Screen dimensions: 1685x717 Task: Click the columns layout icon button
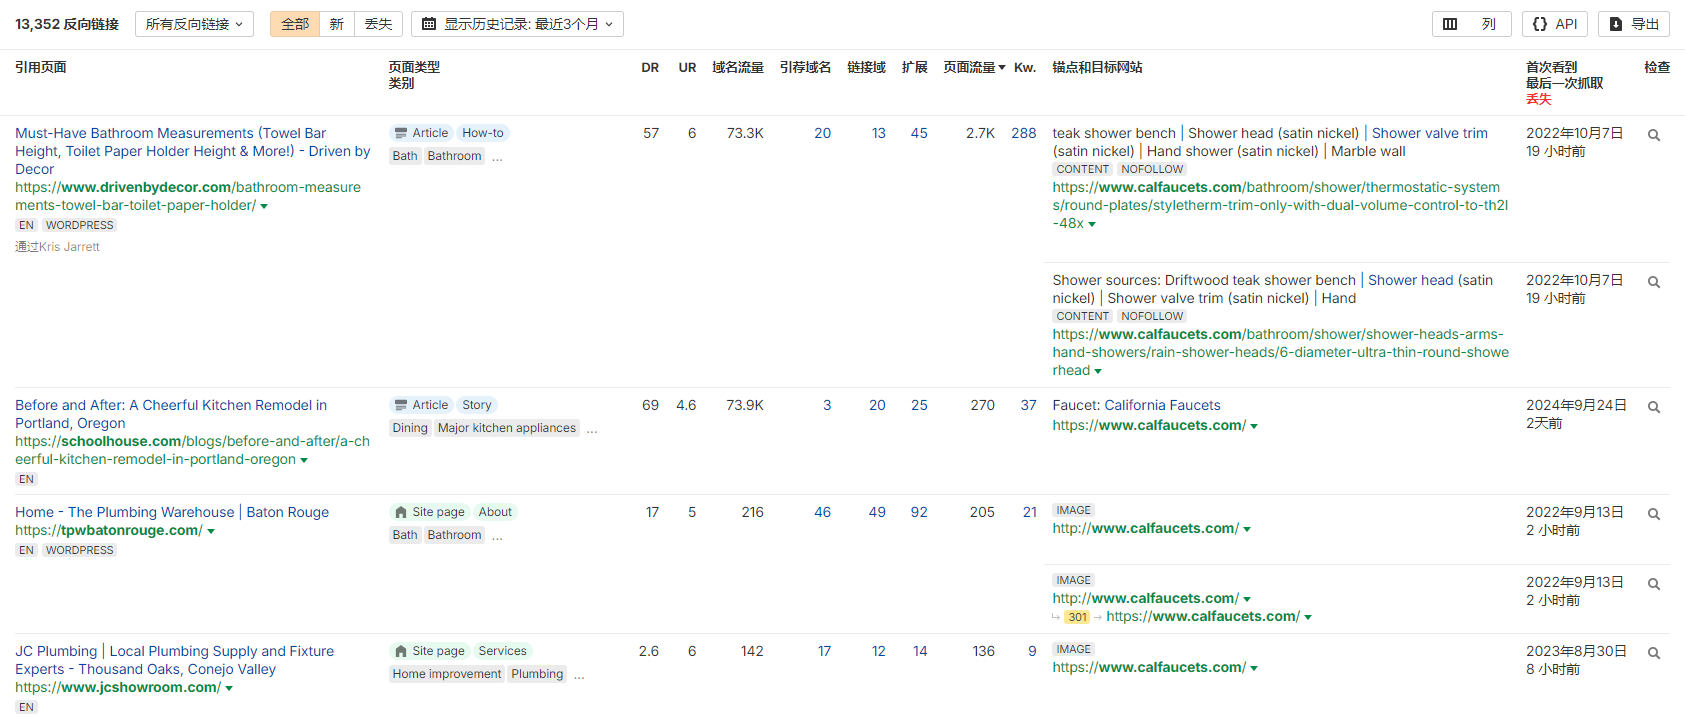click(1469, 24)
